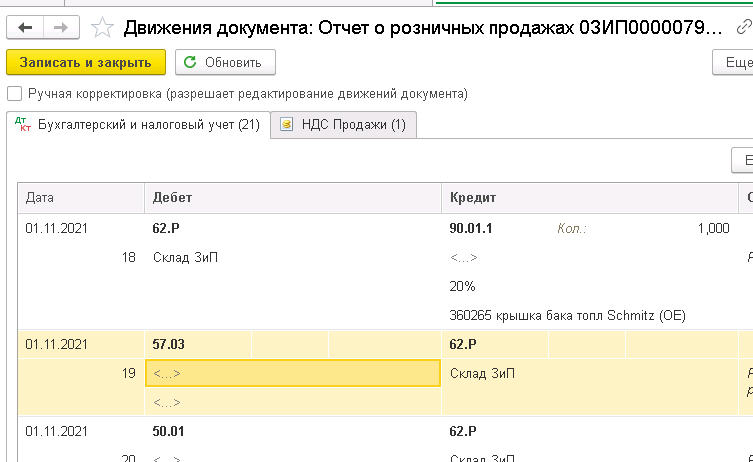
Task: Click the Кредит column header
Action: pyautogui.click(x=588, y=197)
